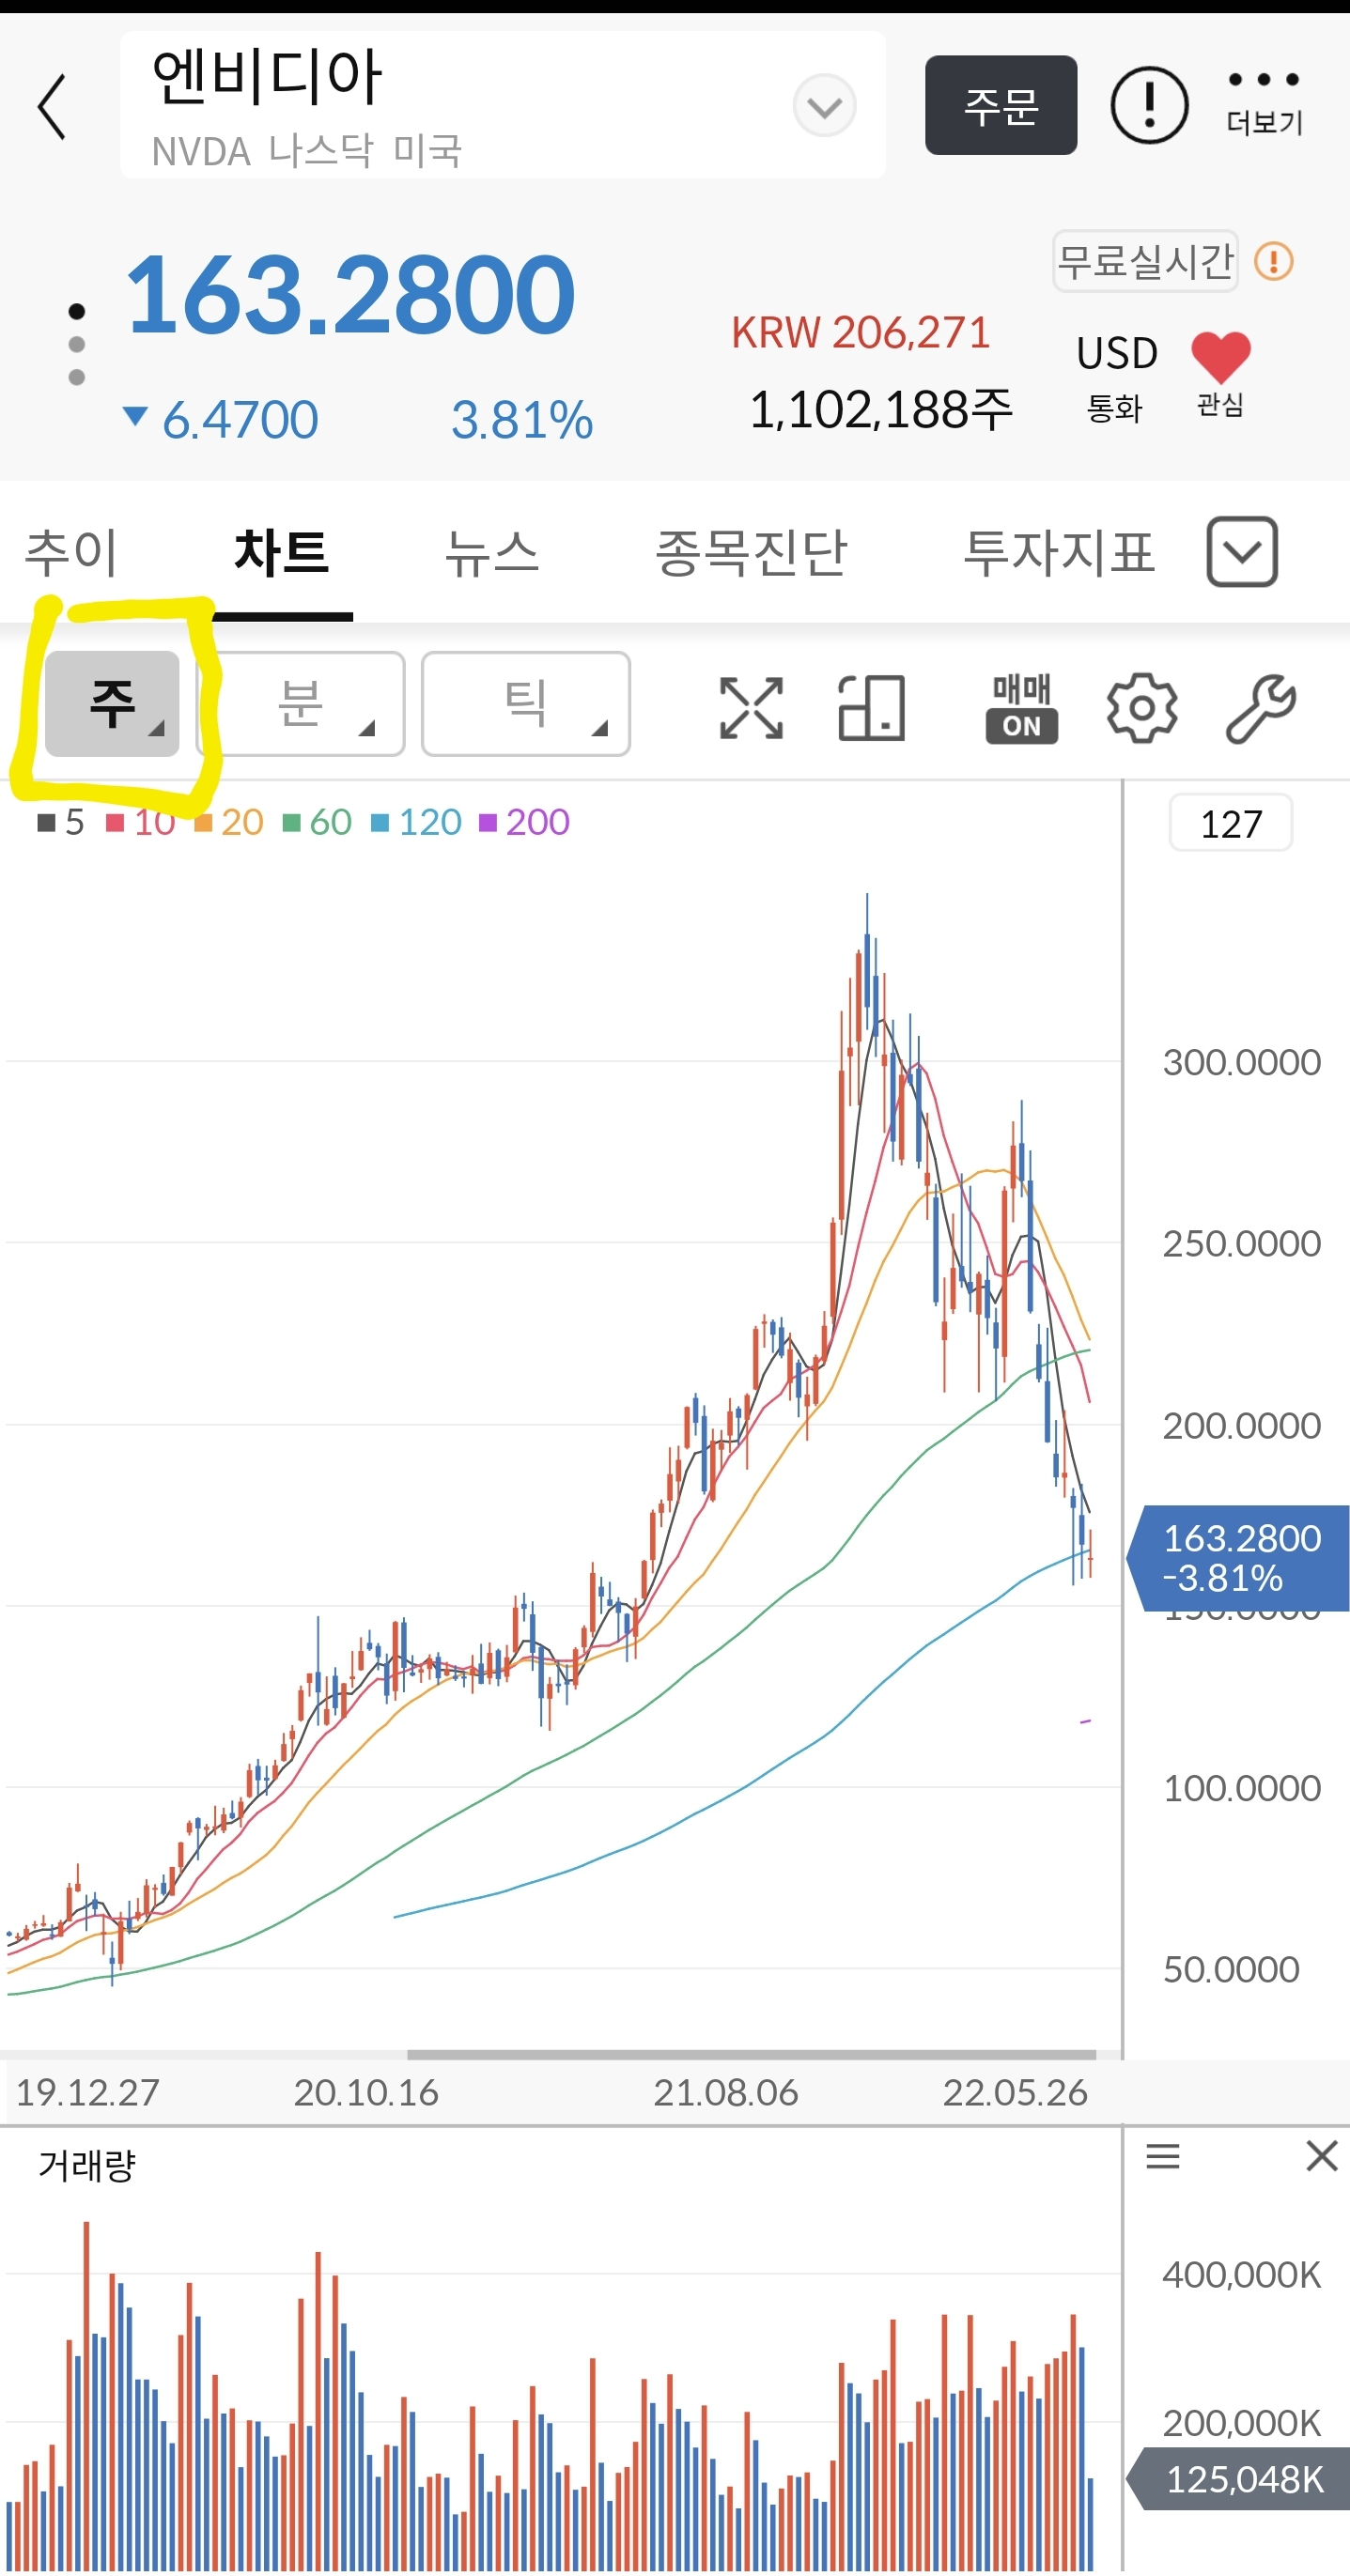Open the 틱 tick period dropdown
This screenshot has height=2576, width=1350.
click(526, 704)
